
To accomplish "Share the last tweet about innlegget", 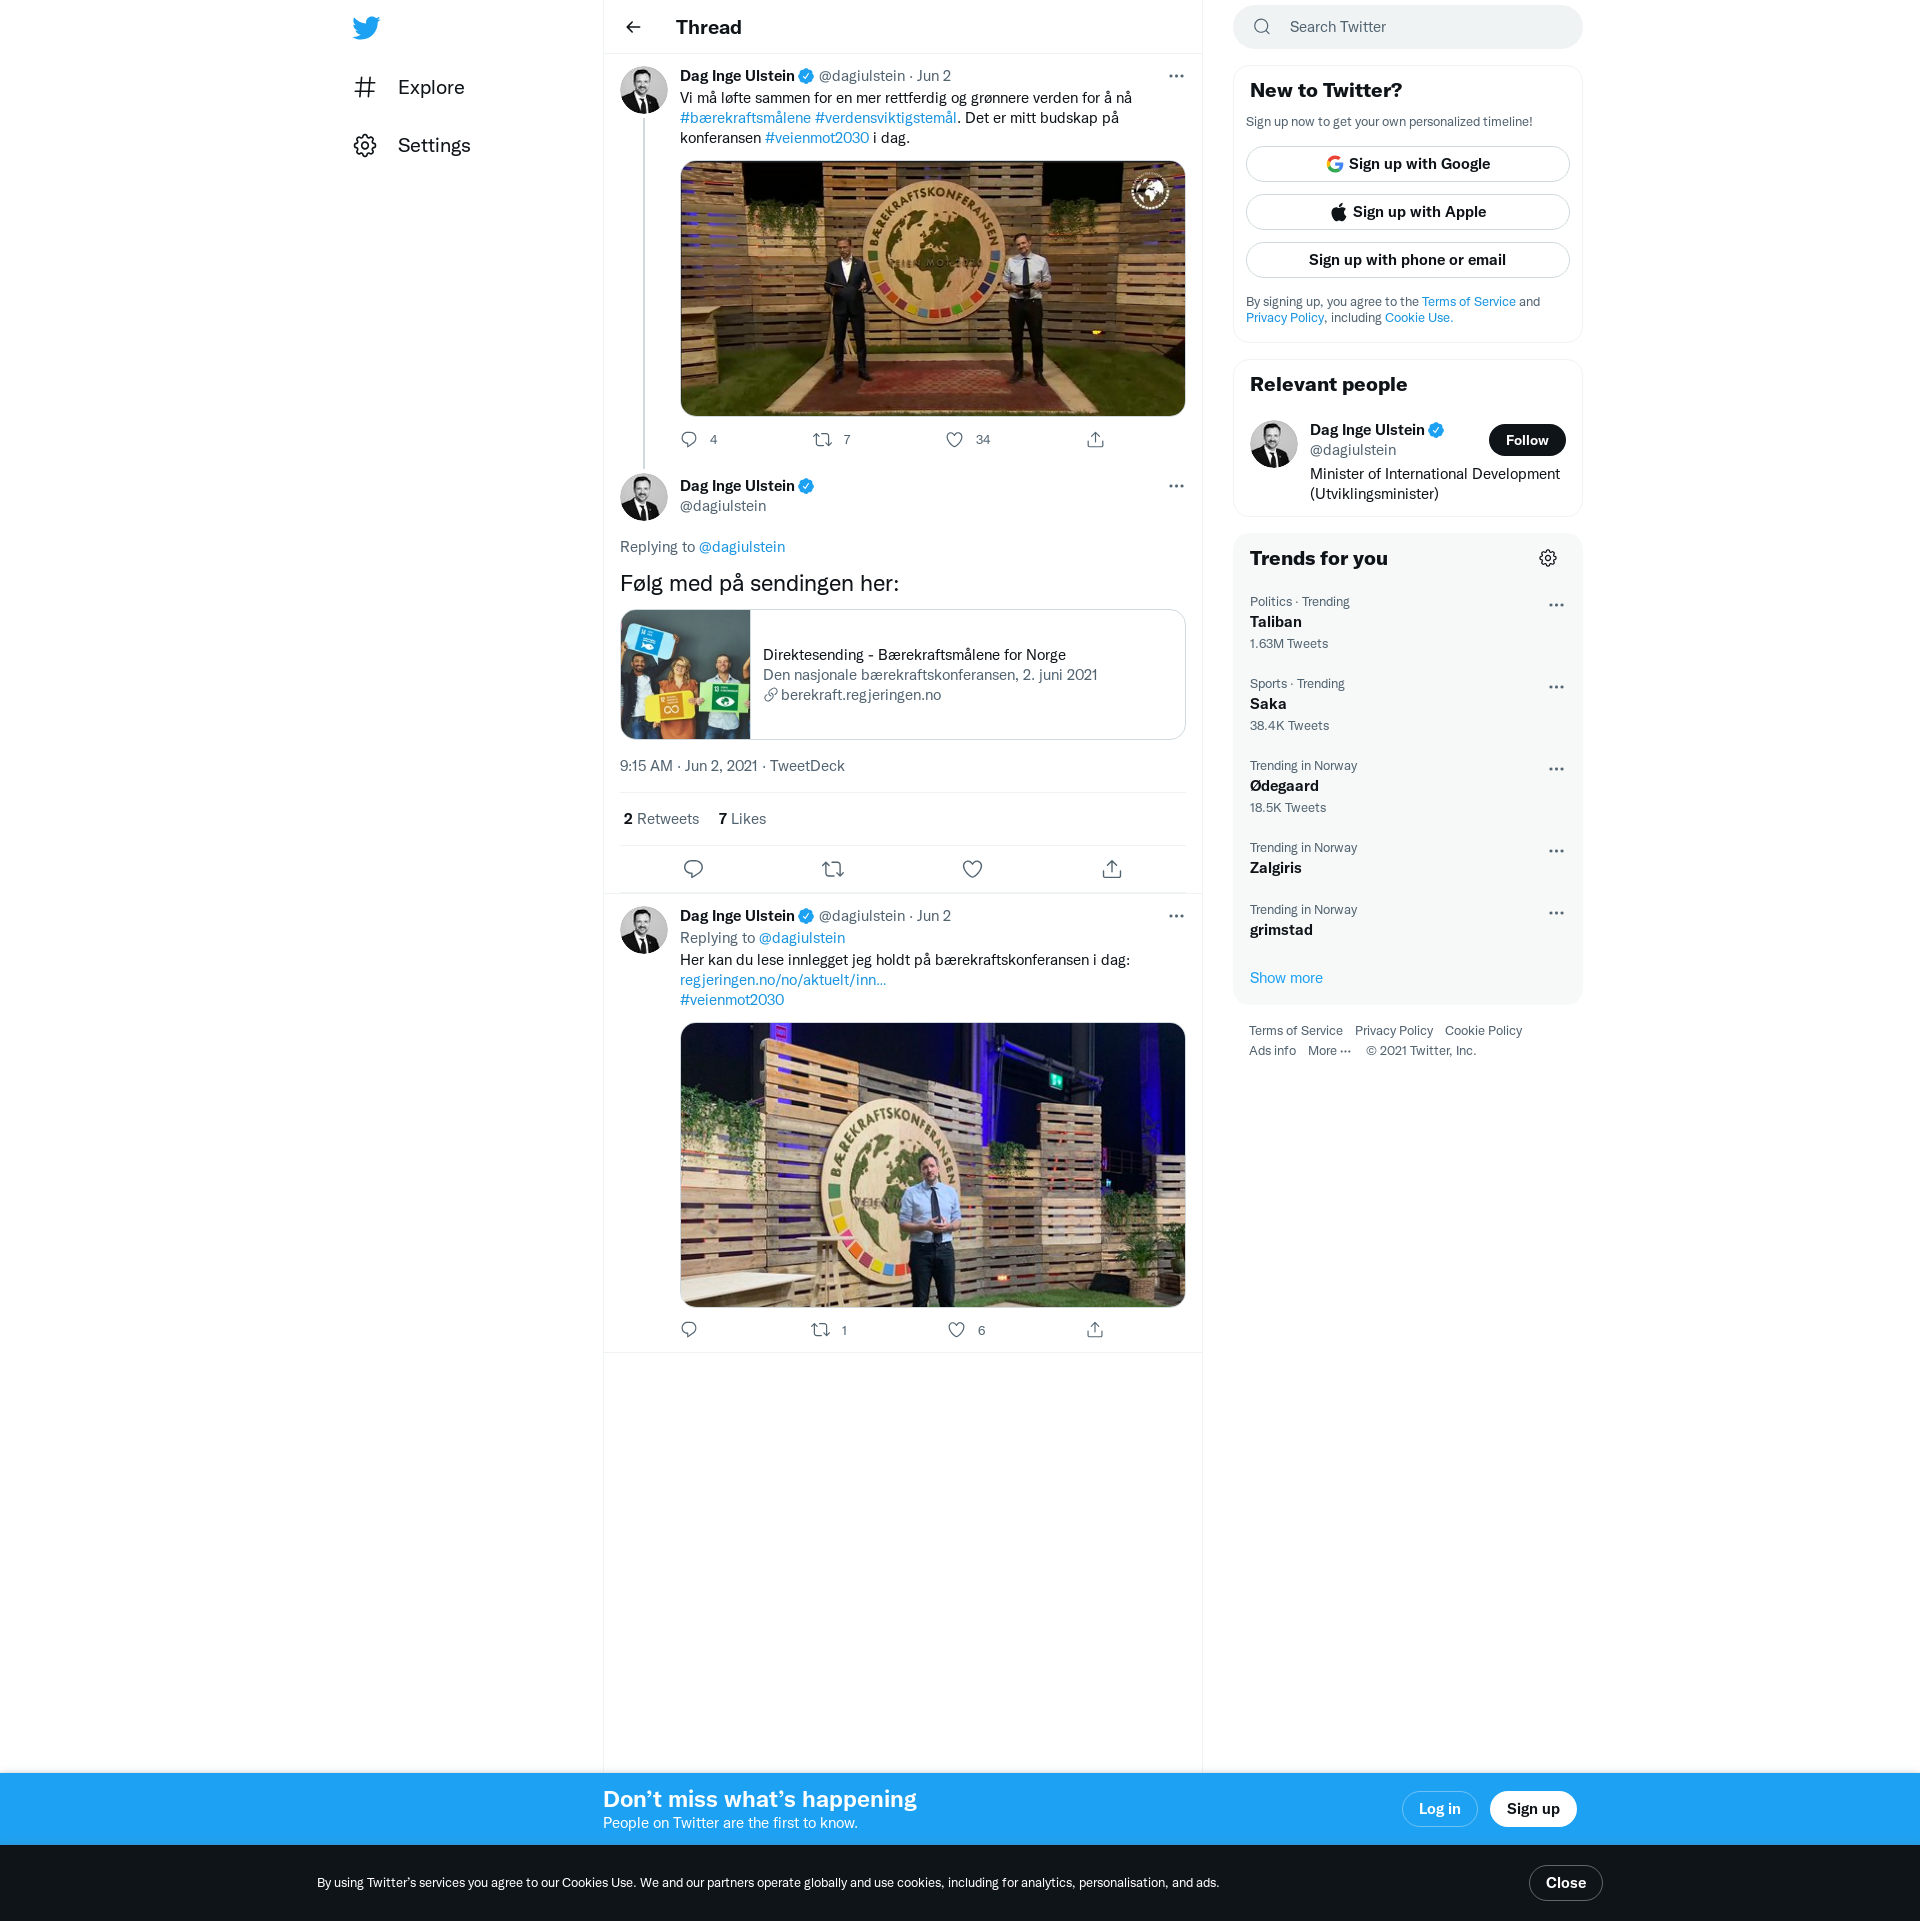I will pos(1095,1330).
